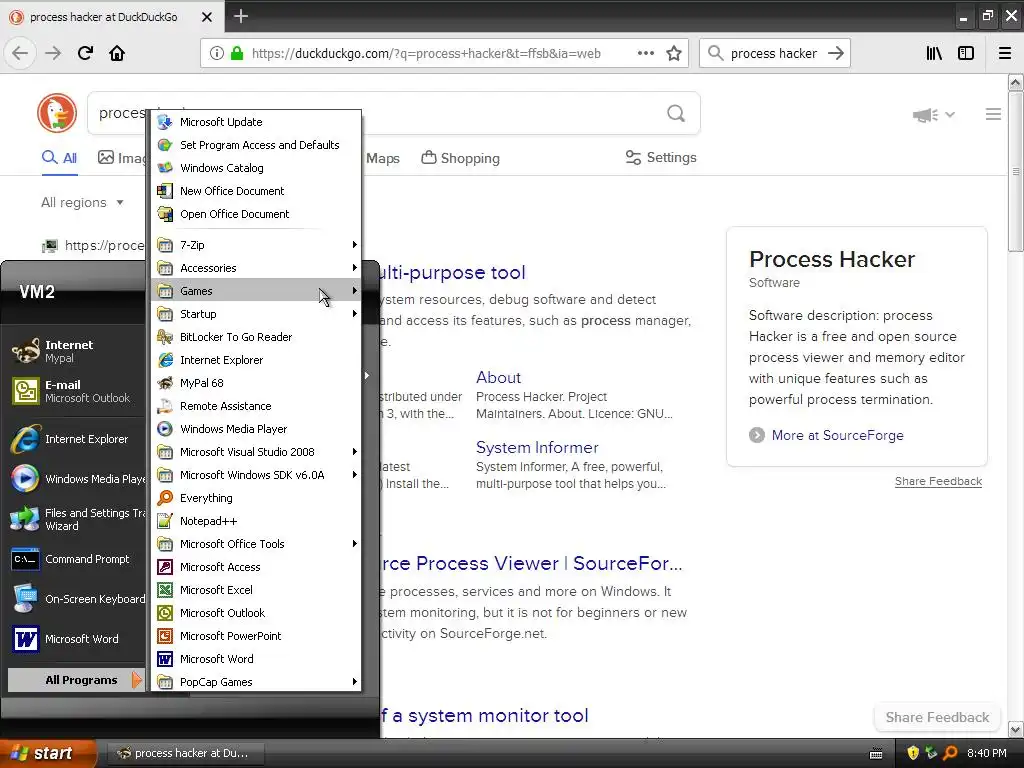Expand the PopCap Games submenu
The width and height of the screenshot is (1024, 768).
click(x=256, y=682)
